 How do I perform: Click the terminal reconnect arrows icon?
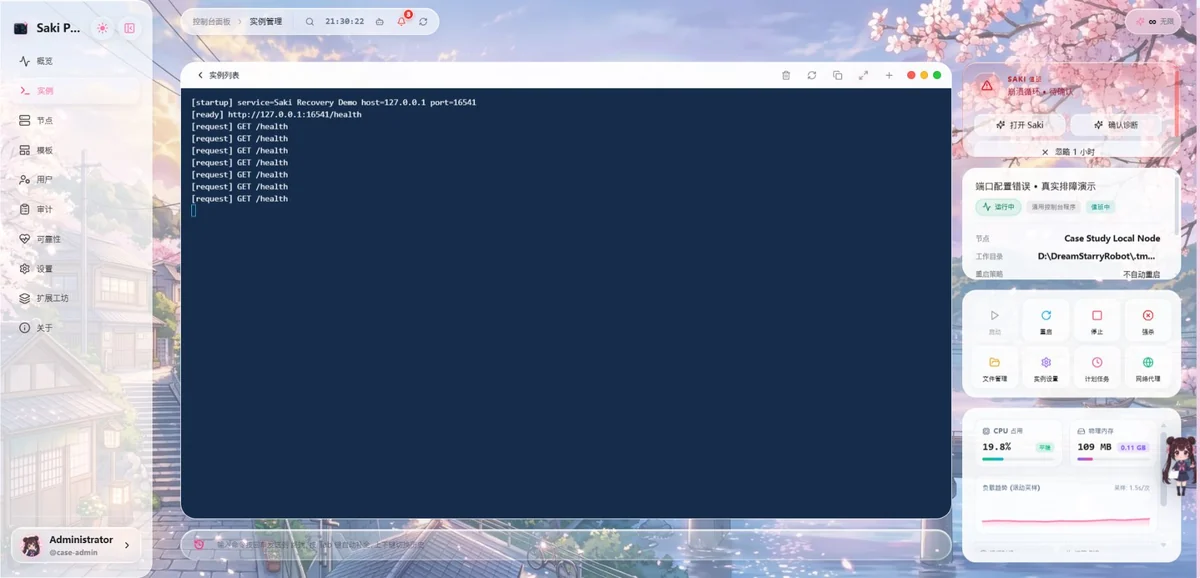coord(812,75)
